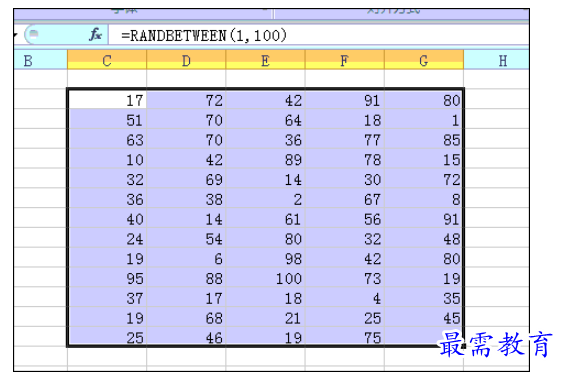Click the fx Insert Function icon
The height and width of the screenshot is (376, 561).
pyautogui.click(x=96, y=35)
